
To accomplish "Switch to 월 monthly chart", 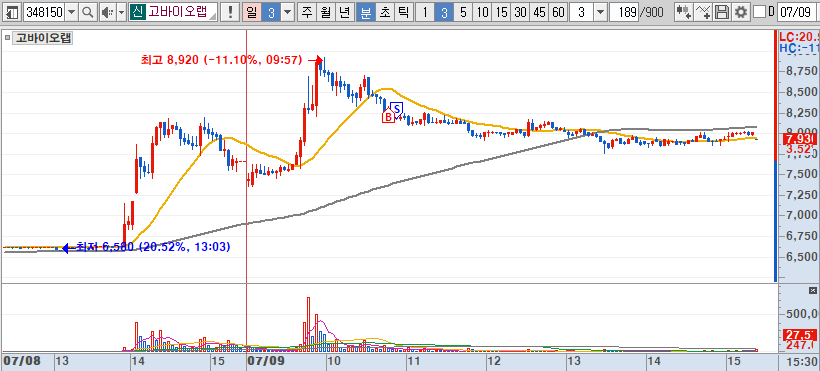I will tap(325, 12).
